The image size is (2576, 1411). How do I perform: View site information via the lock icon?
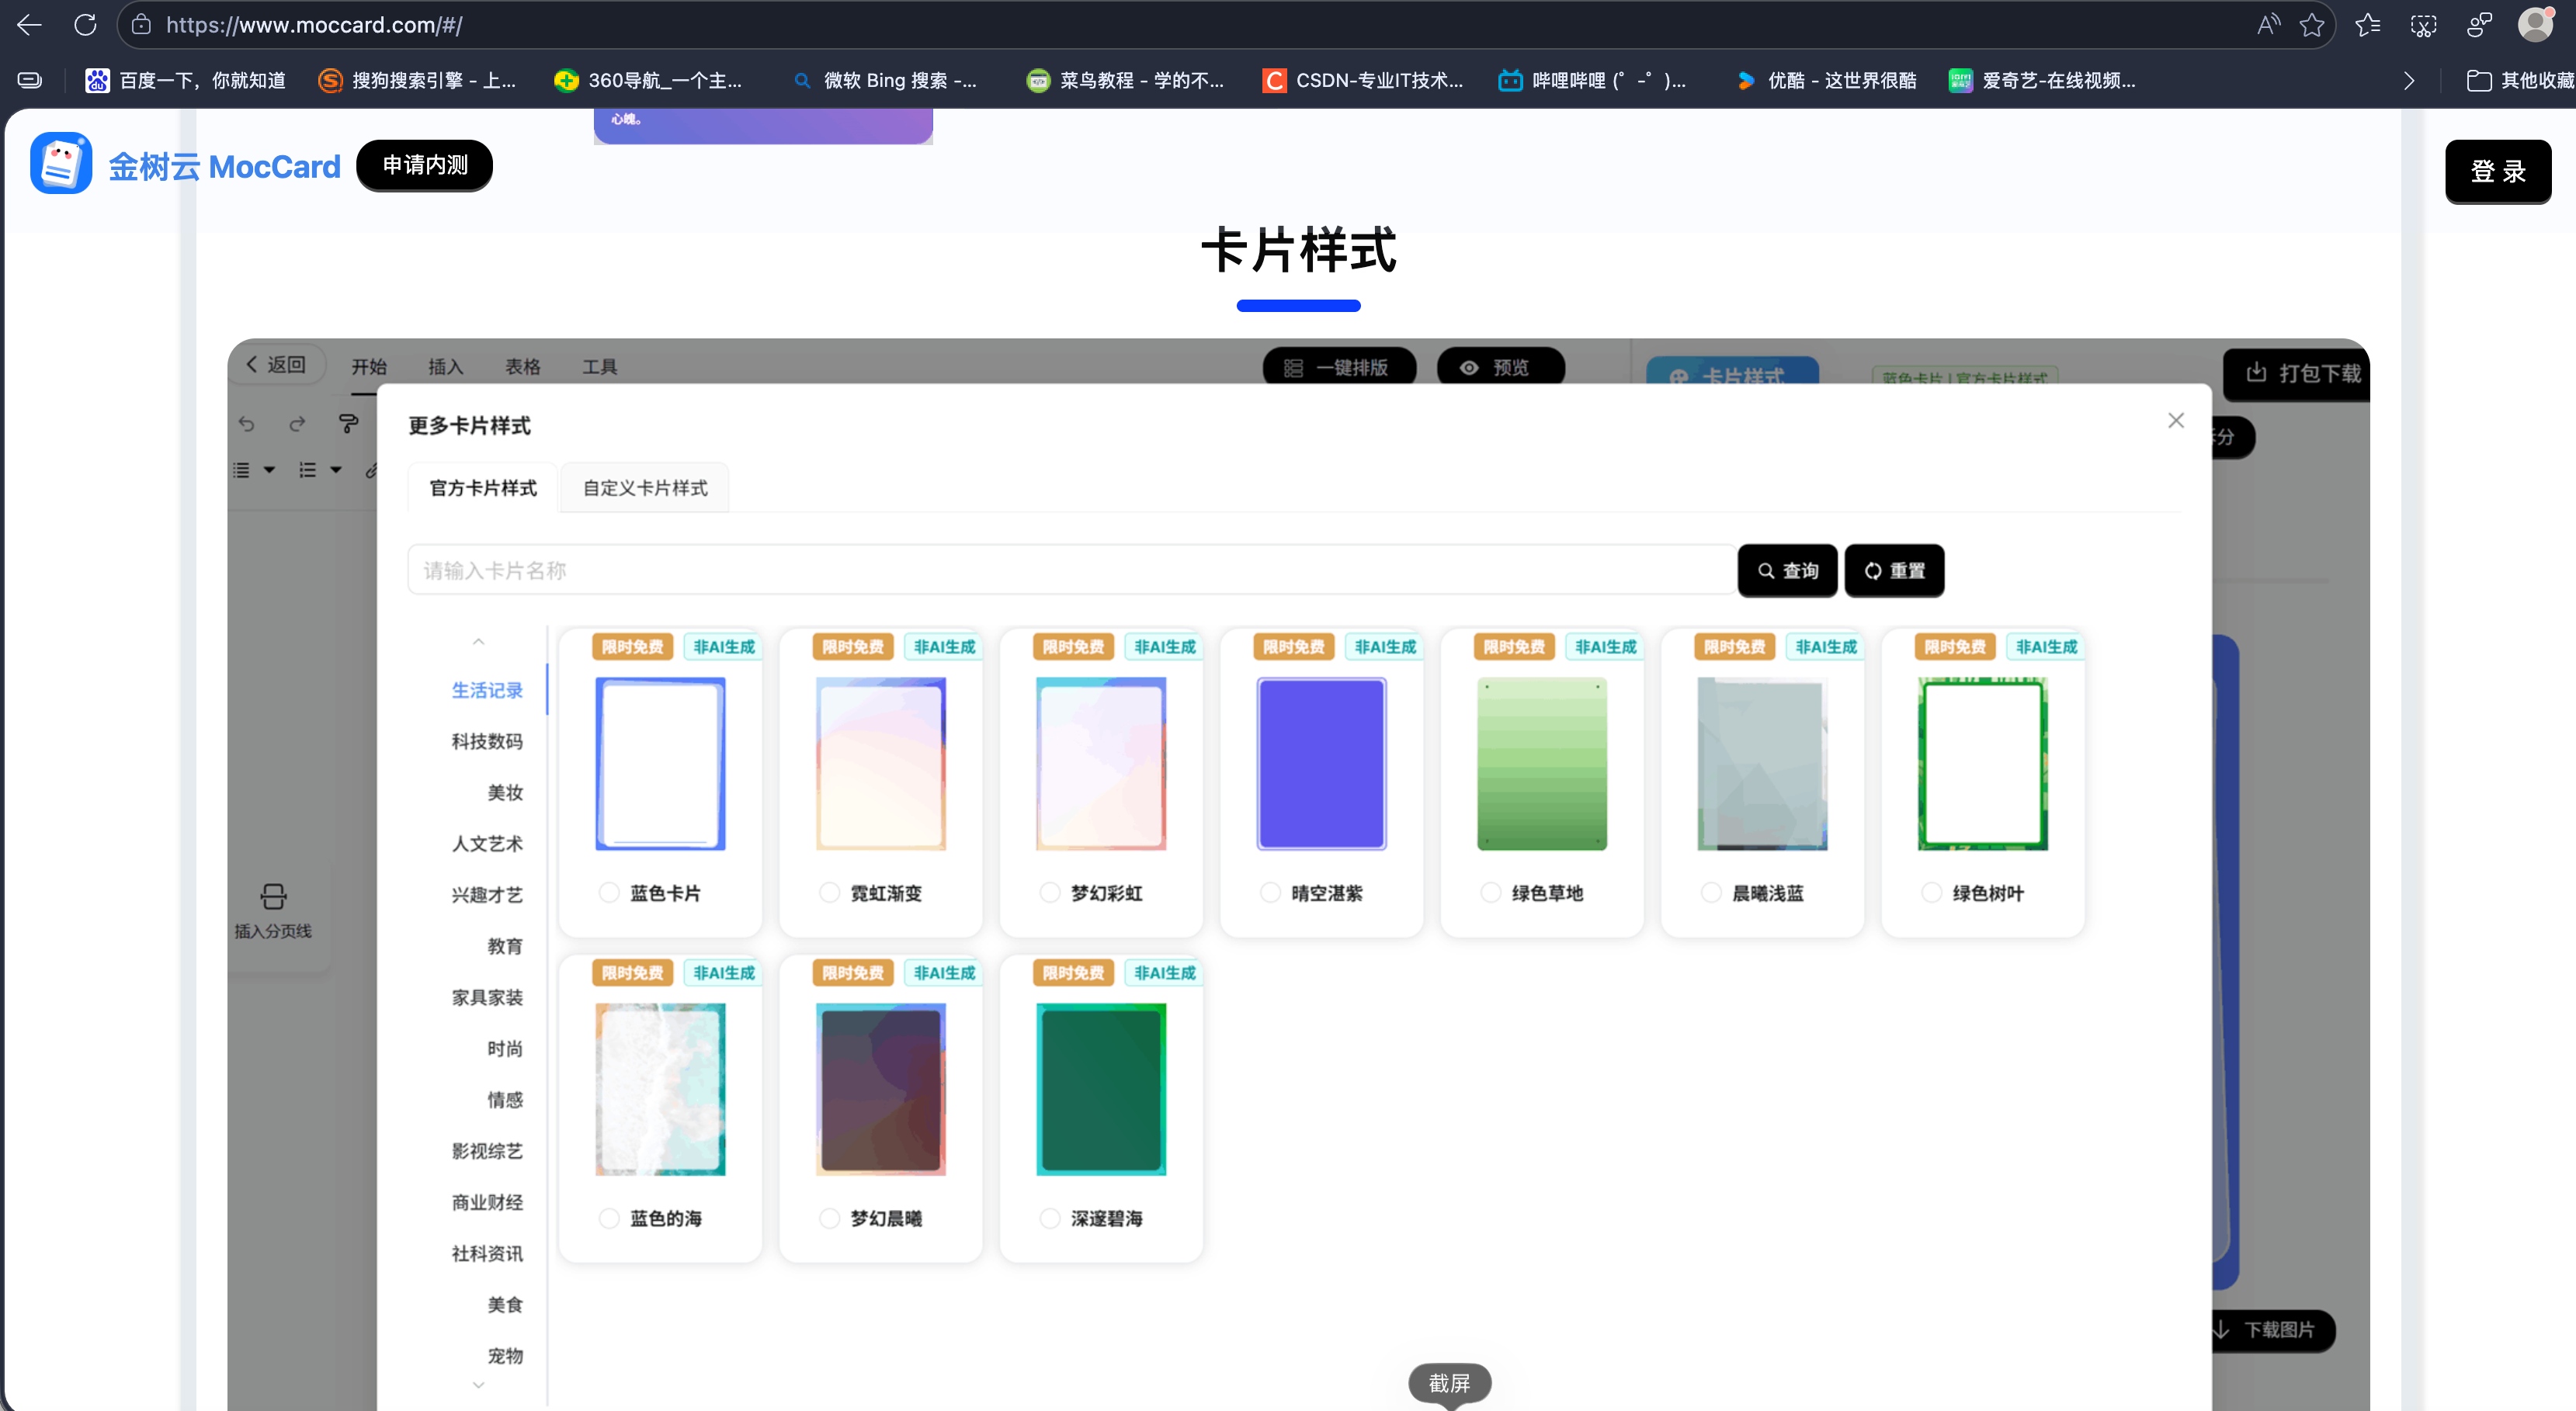(x=141, y=25)
